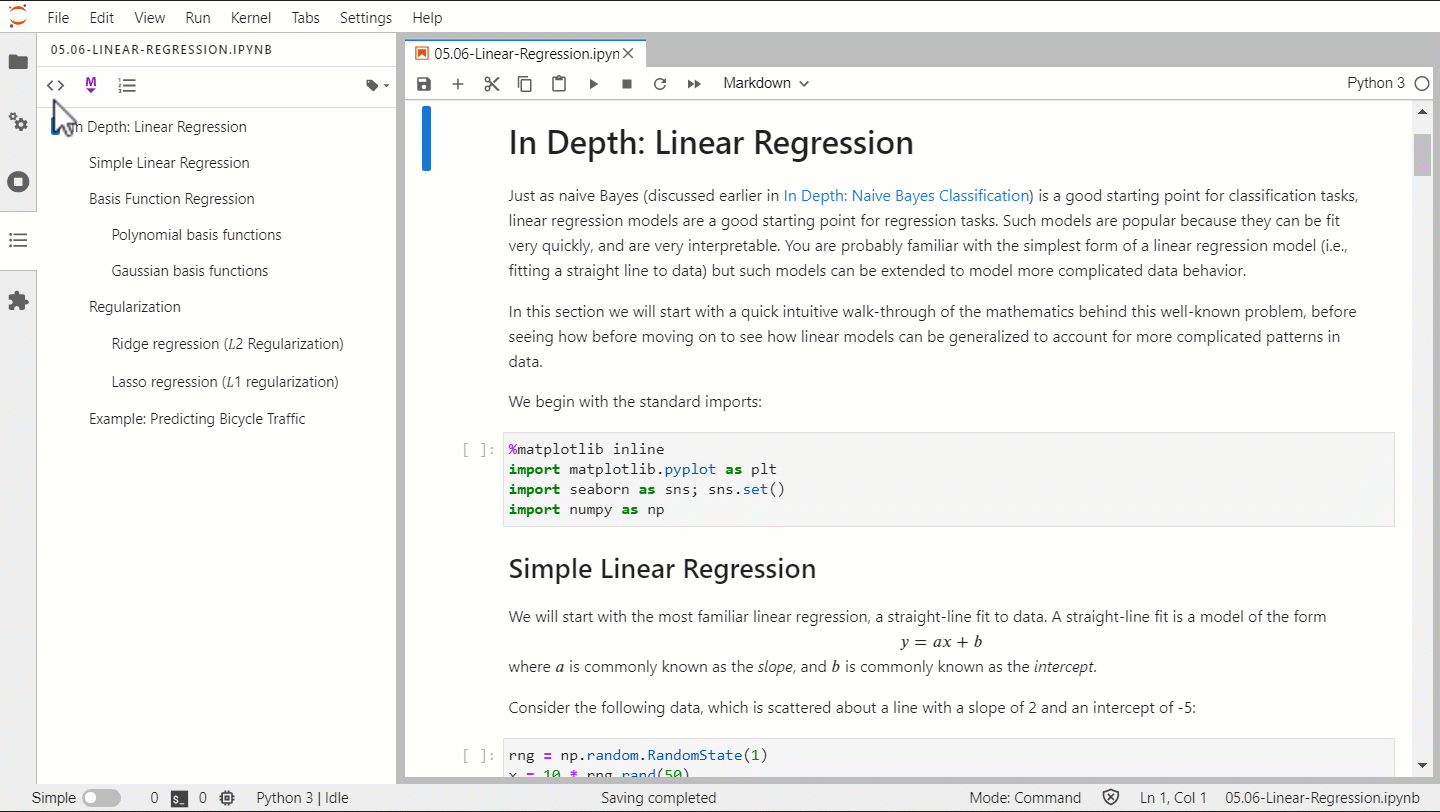Image resolution: width=1440 pixels, height=812 pixels.
Task: Insert a new cell with the plus icon
Action: 457,84
